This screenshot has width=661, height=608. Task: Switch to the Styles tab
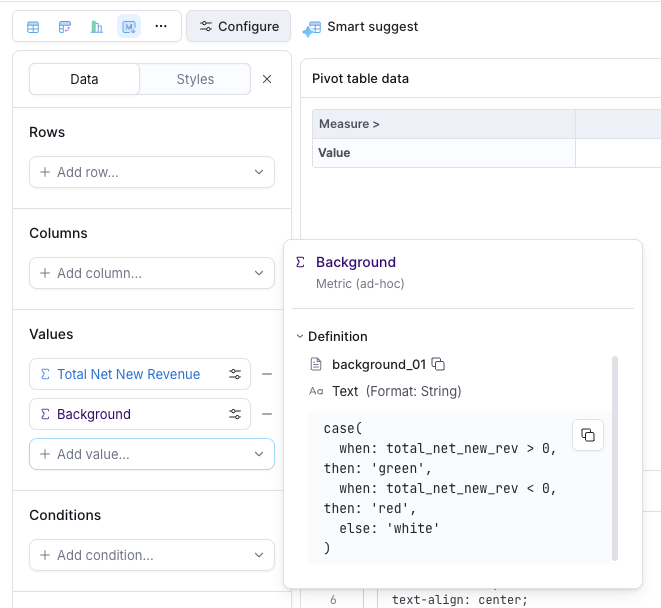[x=195, y=79]
